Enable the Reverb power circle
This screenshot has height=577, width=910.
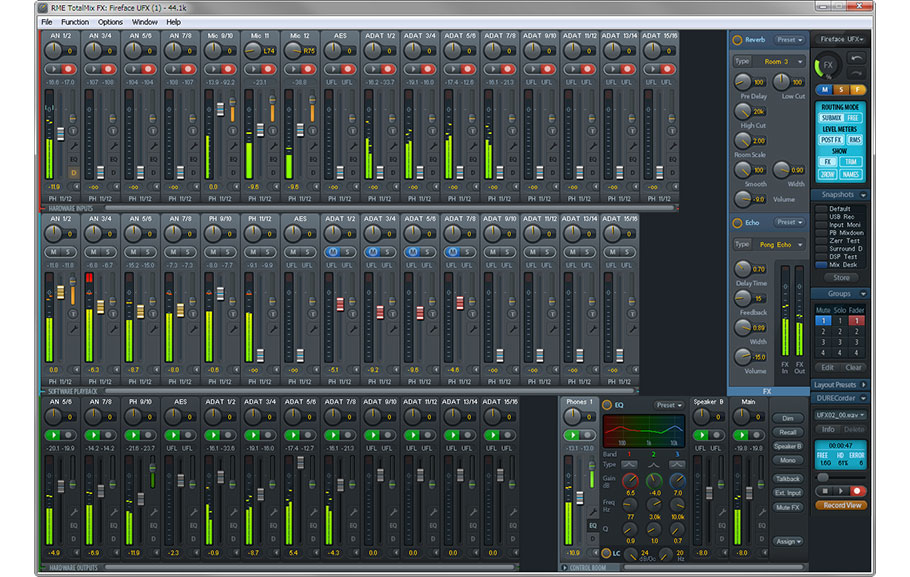click(x=737, y=40)
